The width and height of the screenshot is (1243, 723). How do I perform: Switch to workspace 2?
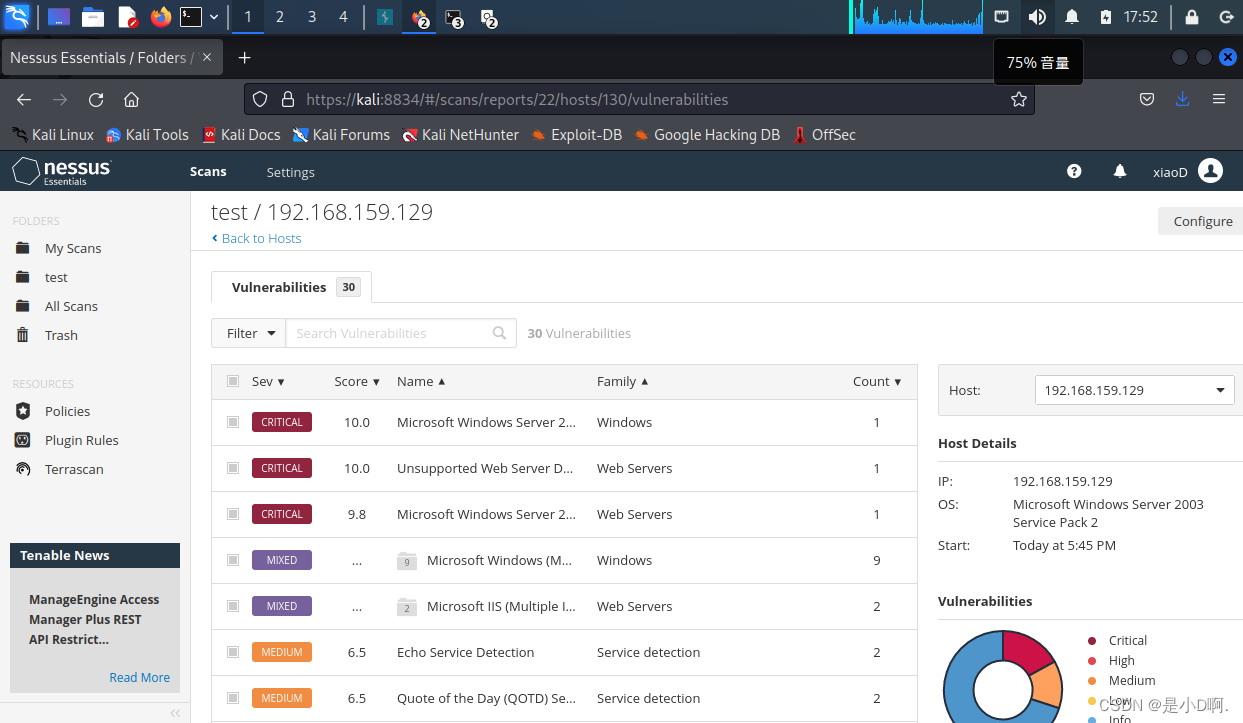[x=280, y=17]
